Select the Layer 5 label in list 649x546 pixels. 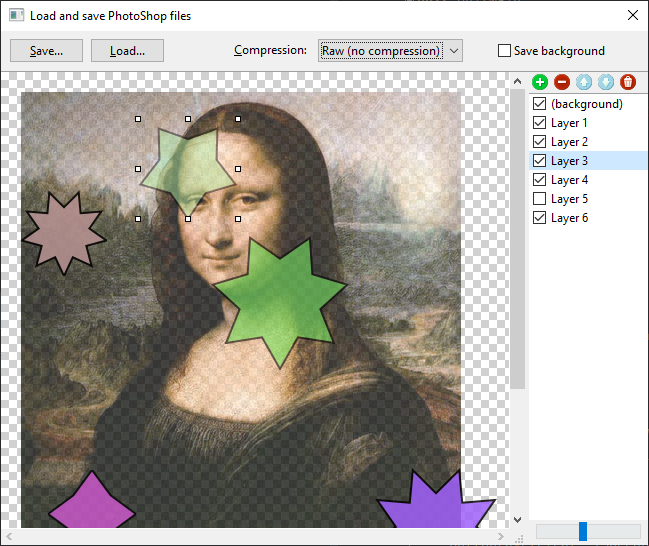(x=569, y=199)
